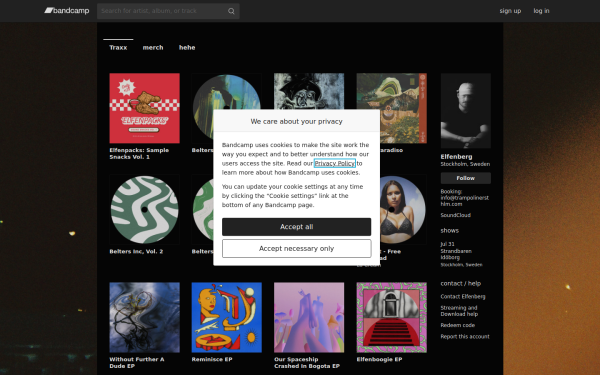
Task: Click Contact Elfenberg
Action: click(x=463, y=297)
